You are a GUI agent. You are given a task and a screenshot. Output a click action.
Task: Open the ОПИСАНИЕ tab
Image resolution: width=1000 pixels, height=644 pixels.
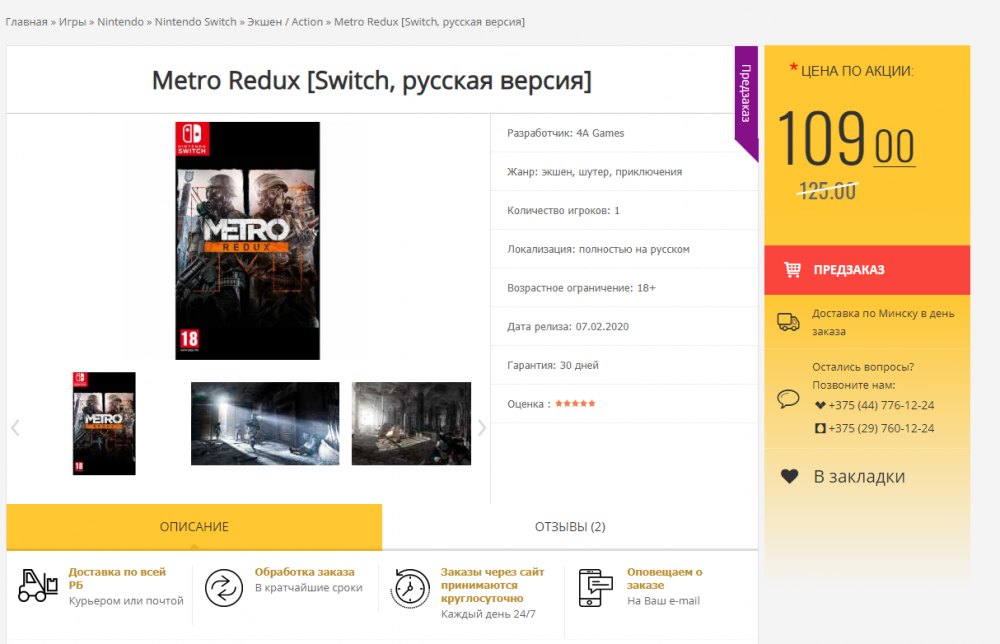(x=194, y=527)
